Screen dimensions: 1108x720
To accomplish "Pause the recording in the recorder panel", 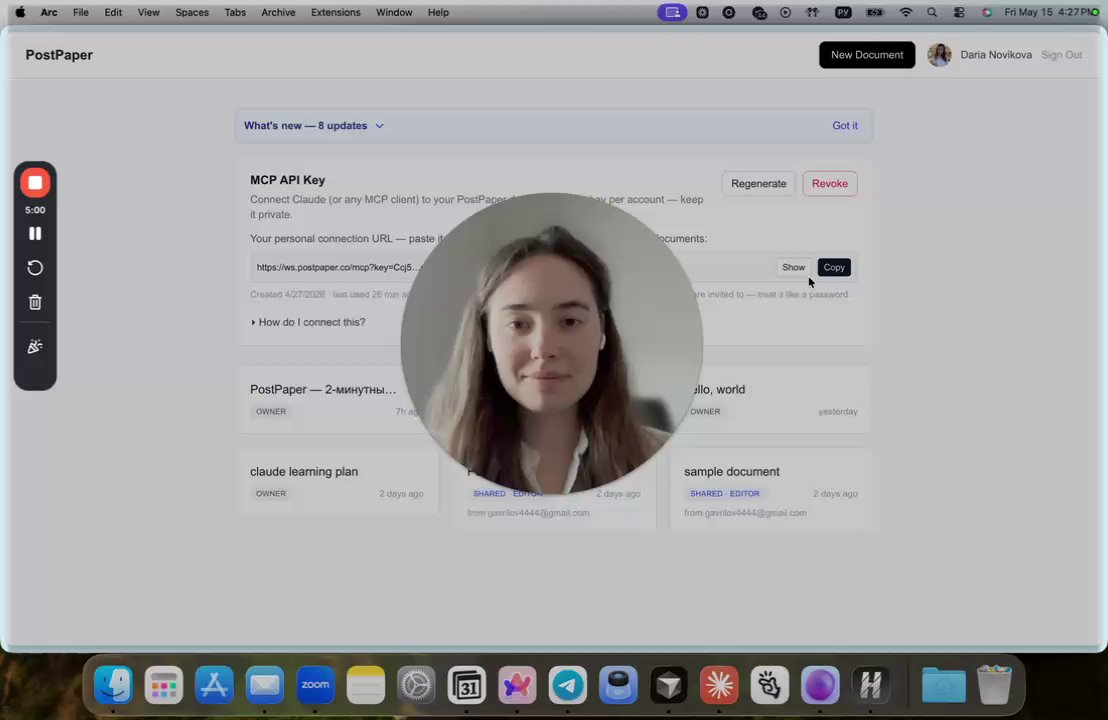I will 35,233.
